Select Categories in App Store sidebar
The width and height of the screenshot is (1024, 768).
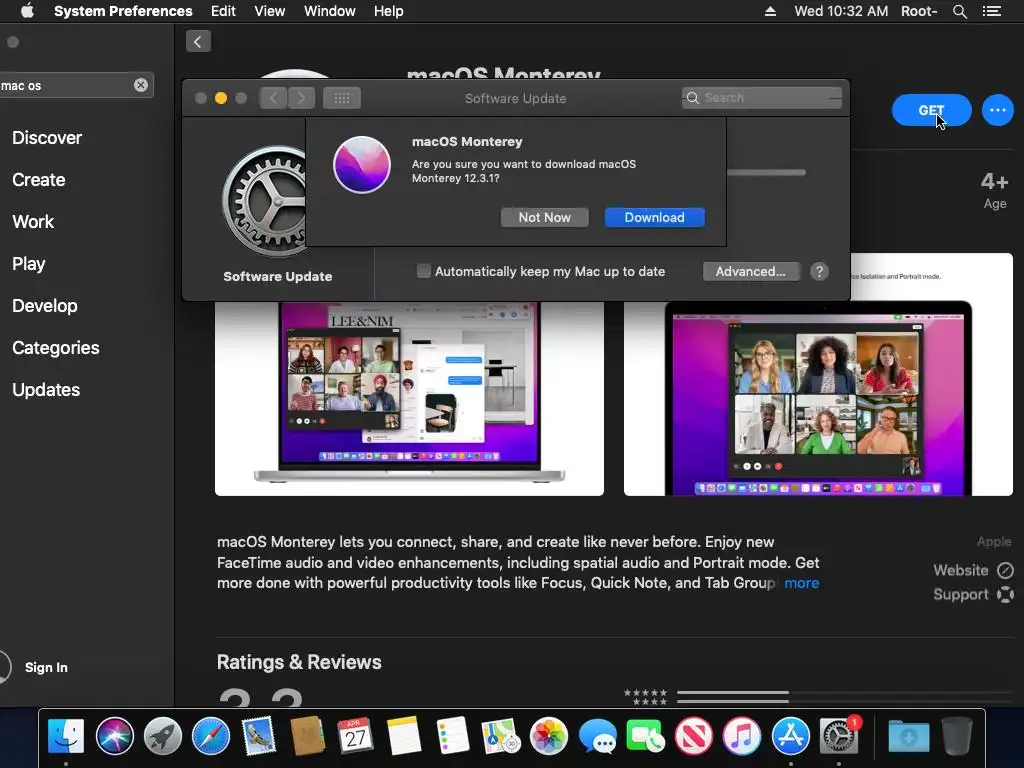click(56, 347)
